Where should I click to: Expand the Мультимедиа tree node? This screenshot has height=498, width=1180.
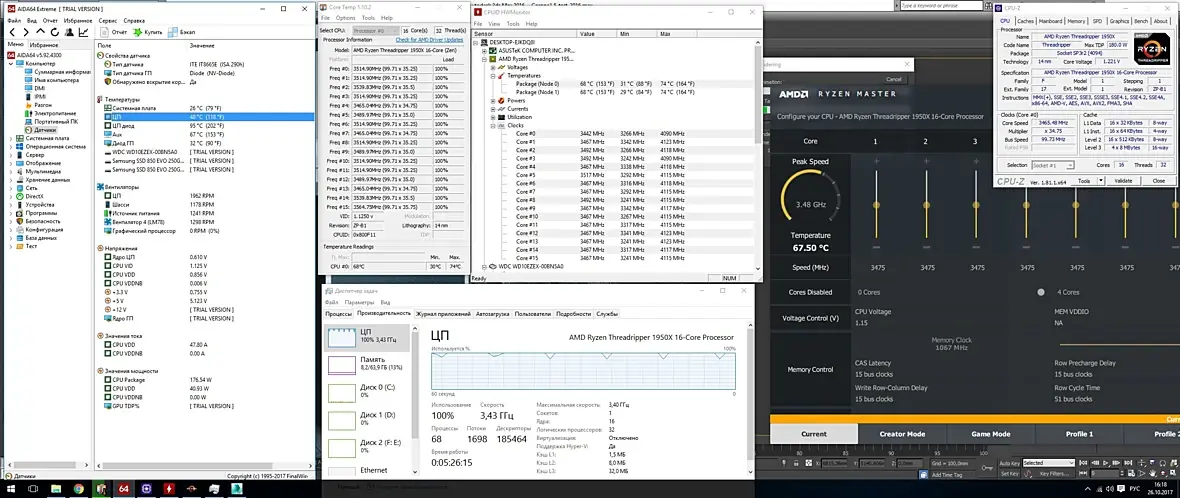[11, 172]
